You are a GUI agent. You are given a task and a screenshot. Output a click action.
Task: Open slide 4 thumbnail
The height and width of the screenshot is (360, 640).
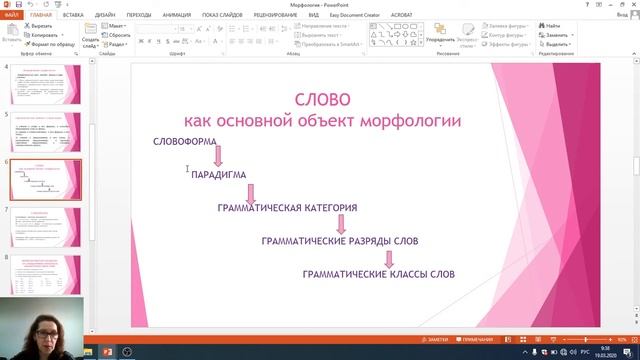[x=45, y=84]
